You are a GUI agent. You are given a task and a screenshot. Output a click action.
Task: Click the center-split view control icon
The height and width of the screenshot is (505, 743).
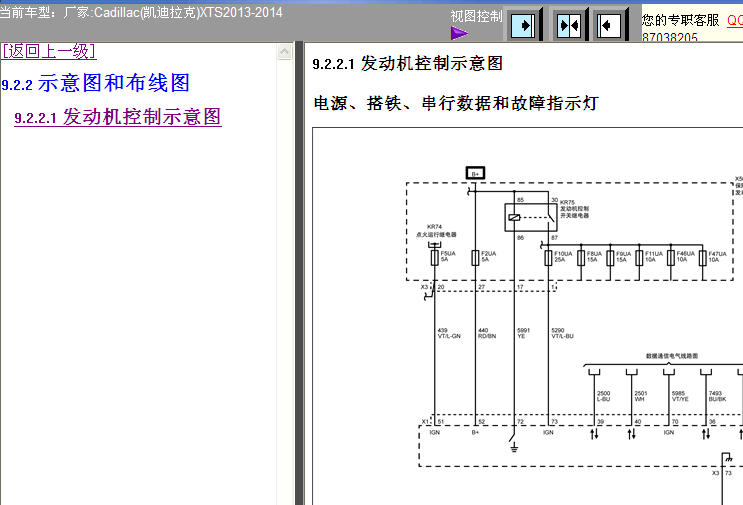[568, 24]
